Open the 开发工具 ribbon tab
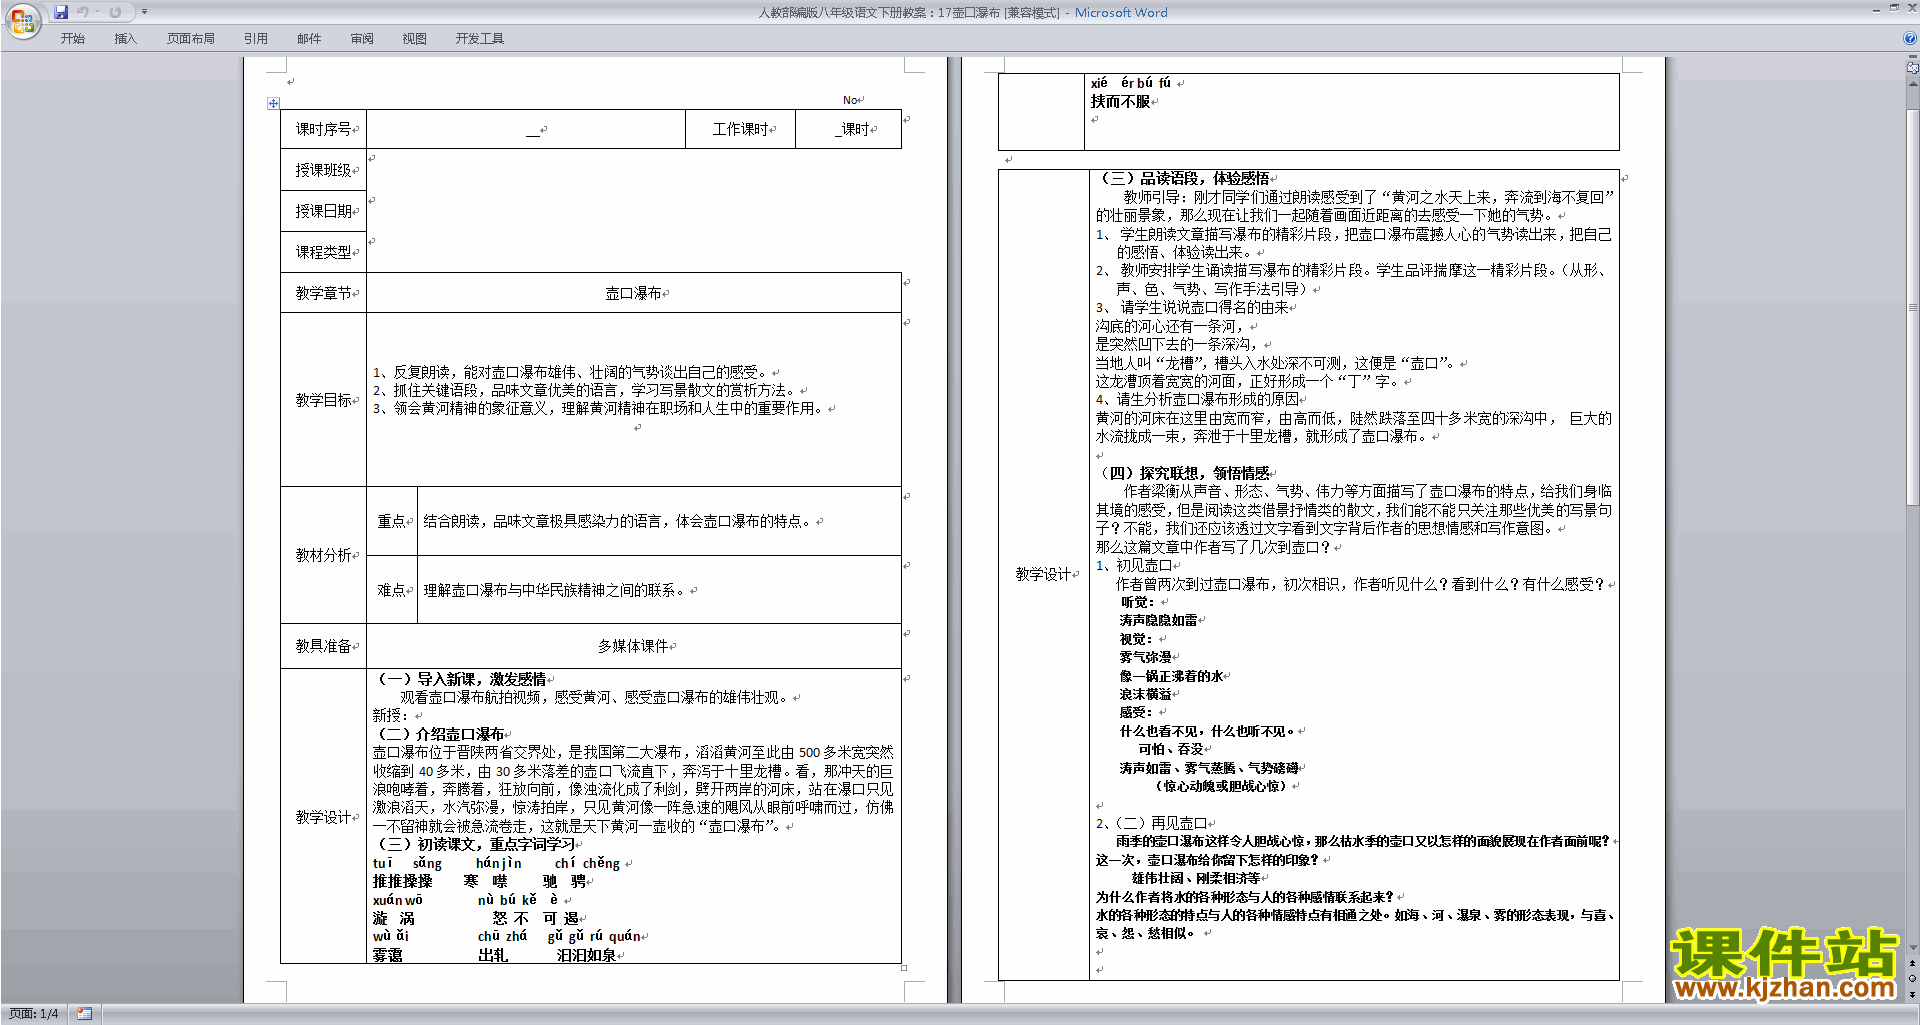This screenshot has width=1920, height=1025. [x=480, y=38]
